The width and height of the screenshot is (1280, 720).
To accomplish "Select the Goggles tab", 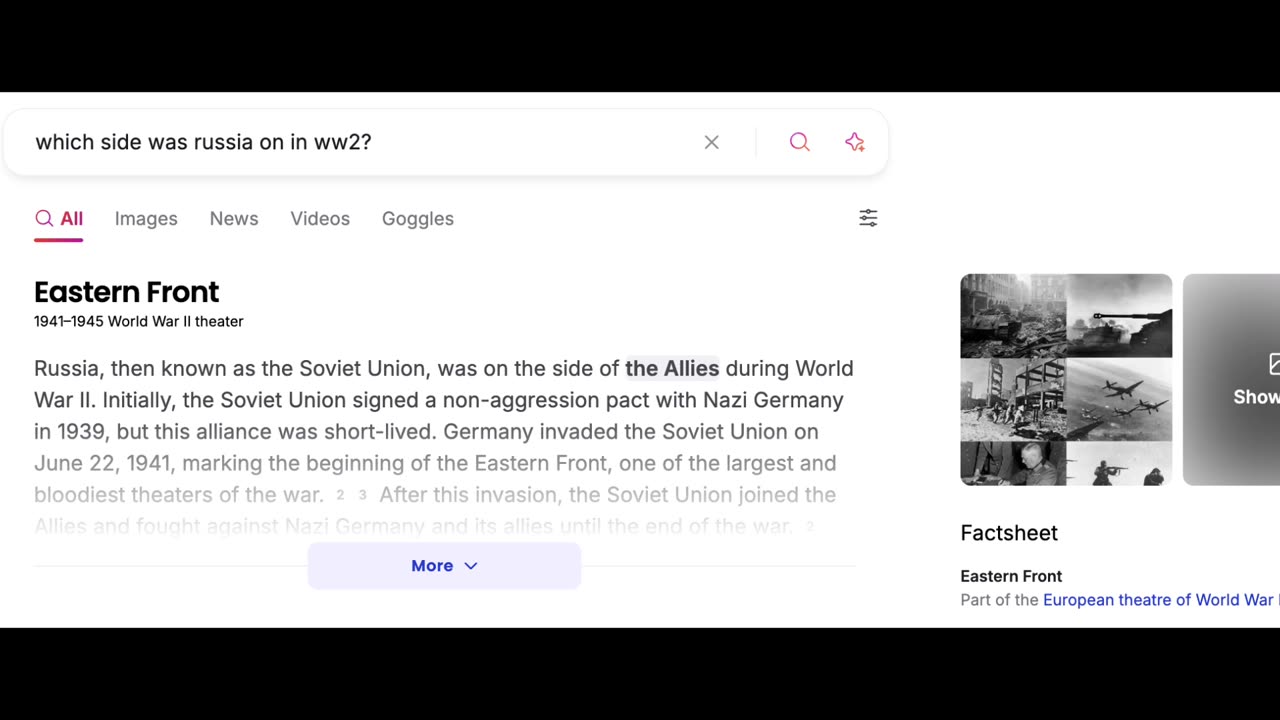I will 418,219.
